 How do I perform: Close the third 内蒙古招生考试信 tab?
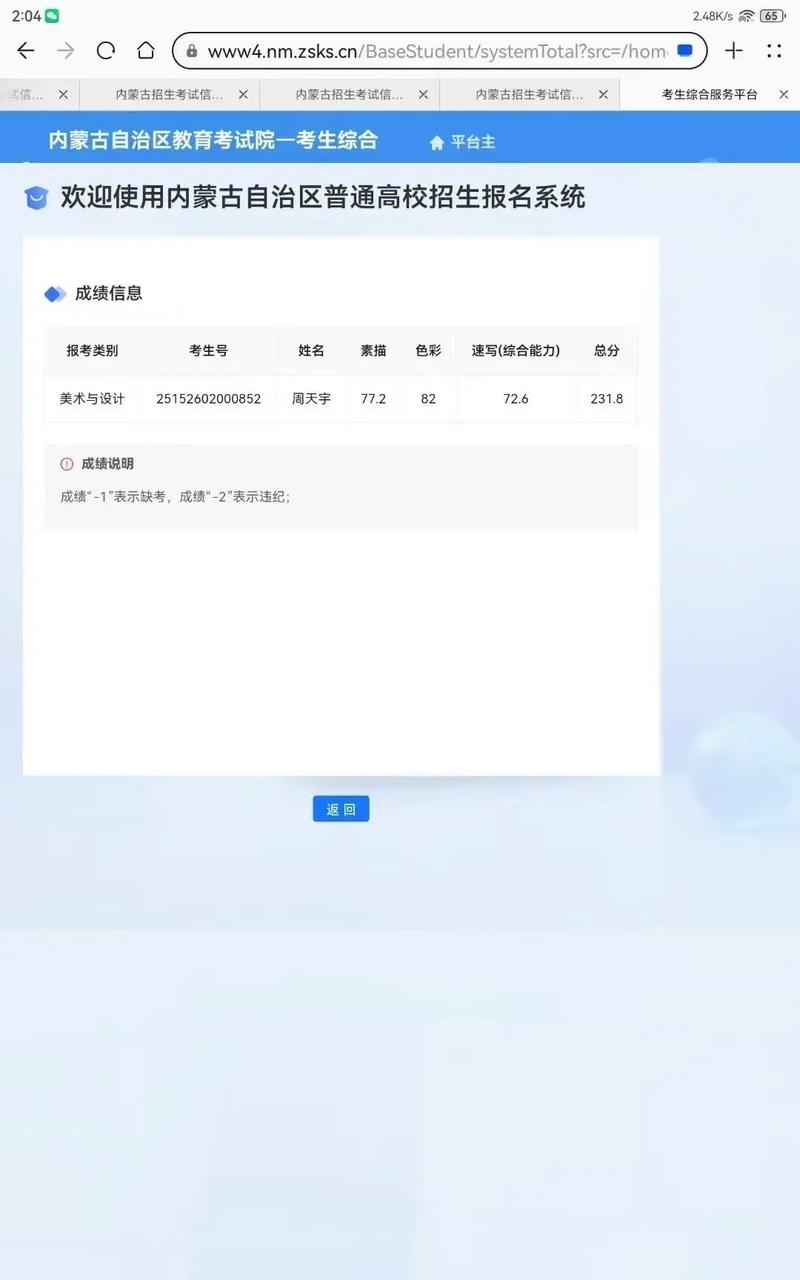point(602,93)
